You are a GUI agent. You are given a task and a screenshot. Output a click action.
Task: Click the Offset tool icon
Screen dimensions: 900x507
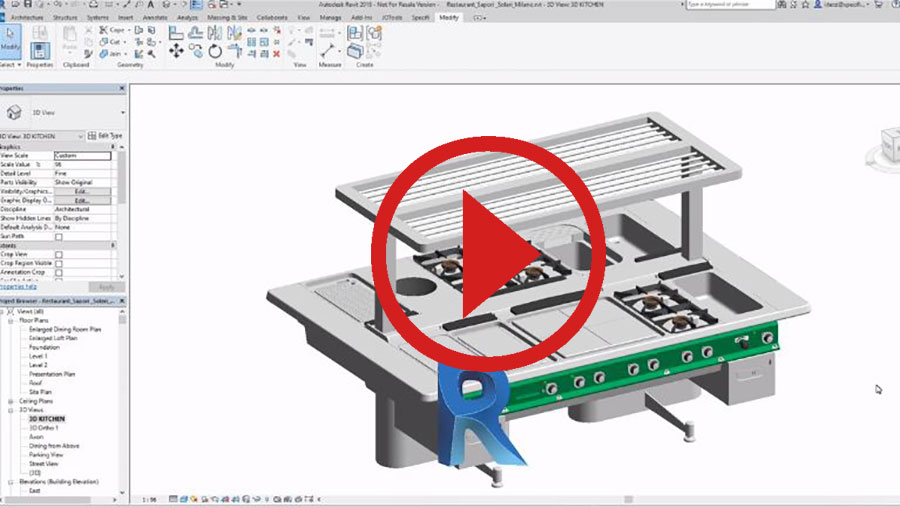pyautogui.click(x=196, y=33)
